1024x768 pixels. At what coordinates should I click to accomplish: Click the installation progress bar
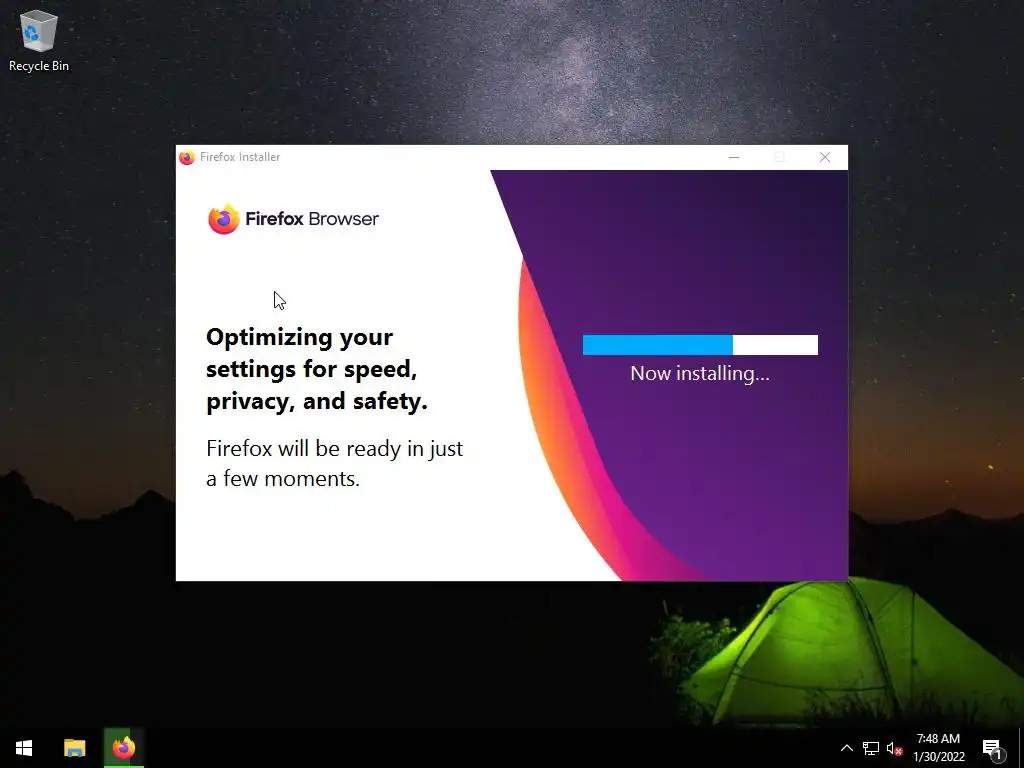(x=700, y=345)
